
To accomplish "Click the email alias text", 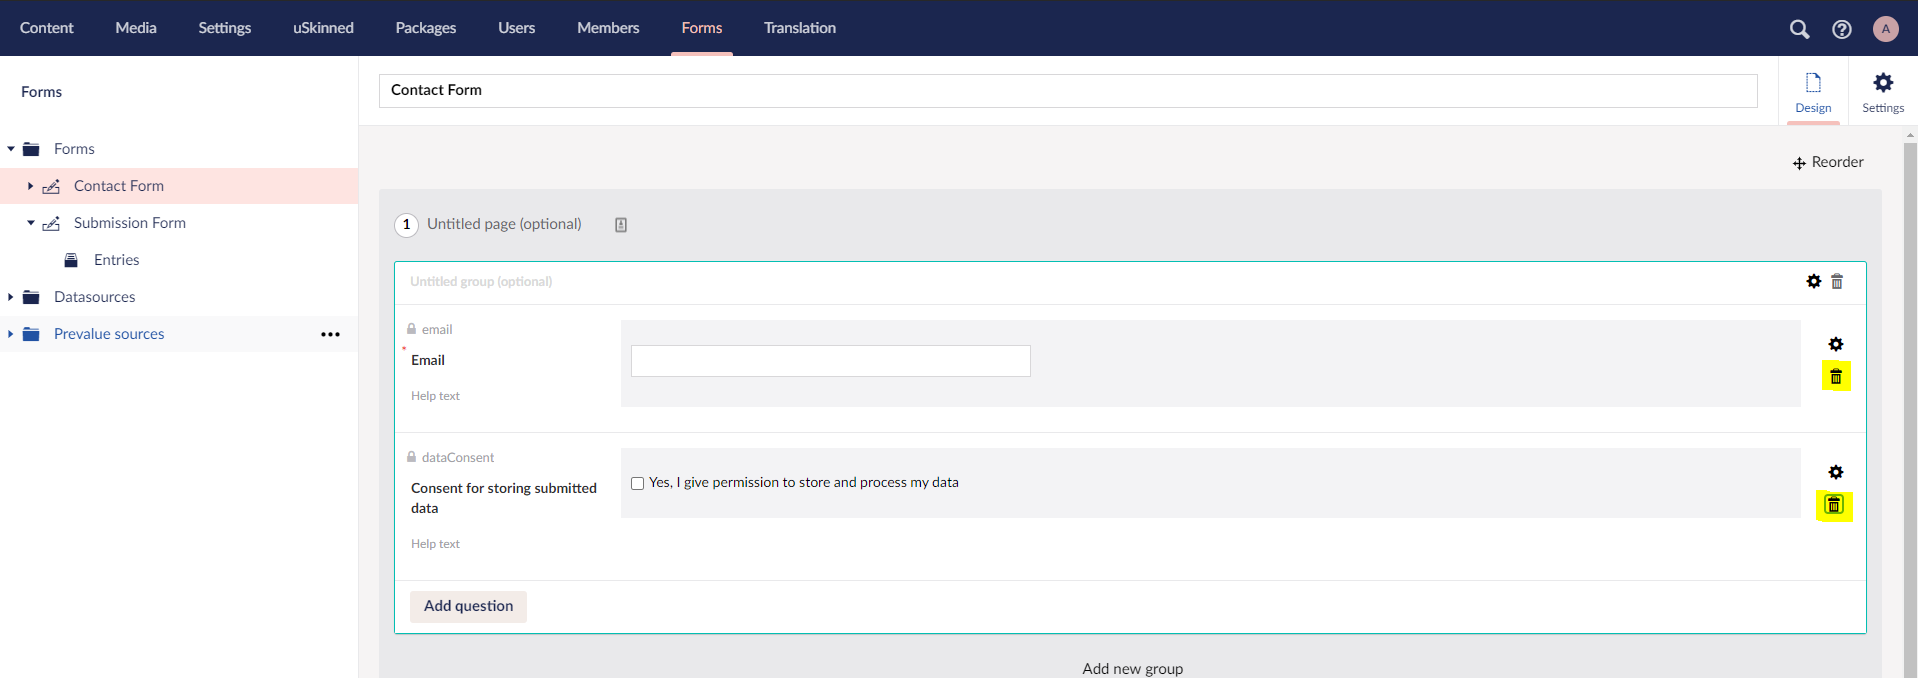I will (x=437, y=329).
